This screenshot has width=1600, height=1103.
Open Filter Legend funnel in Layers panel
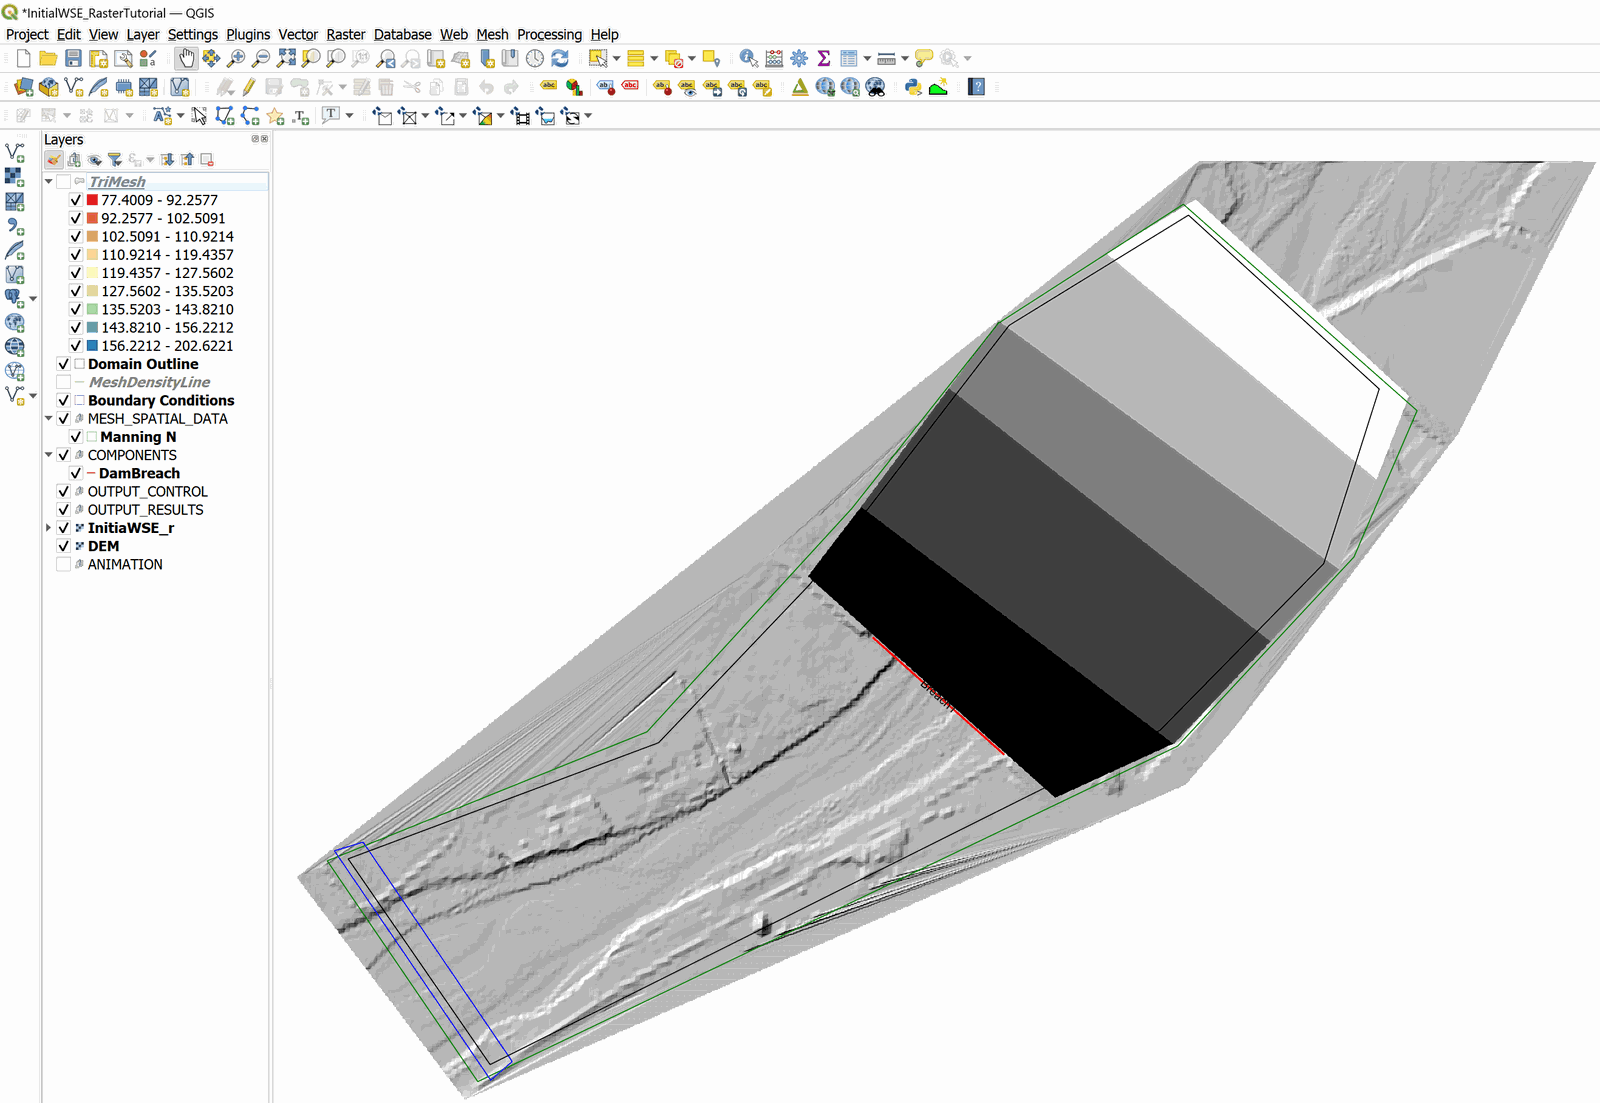click(115, 160)
